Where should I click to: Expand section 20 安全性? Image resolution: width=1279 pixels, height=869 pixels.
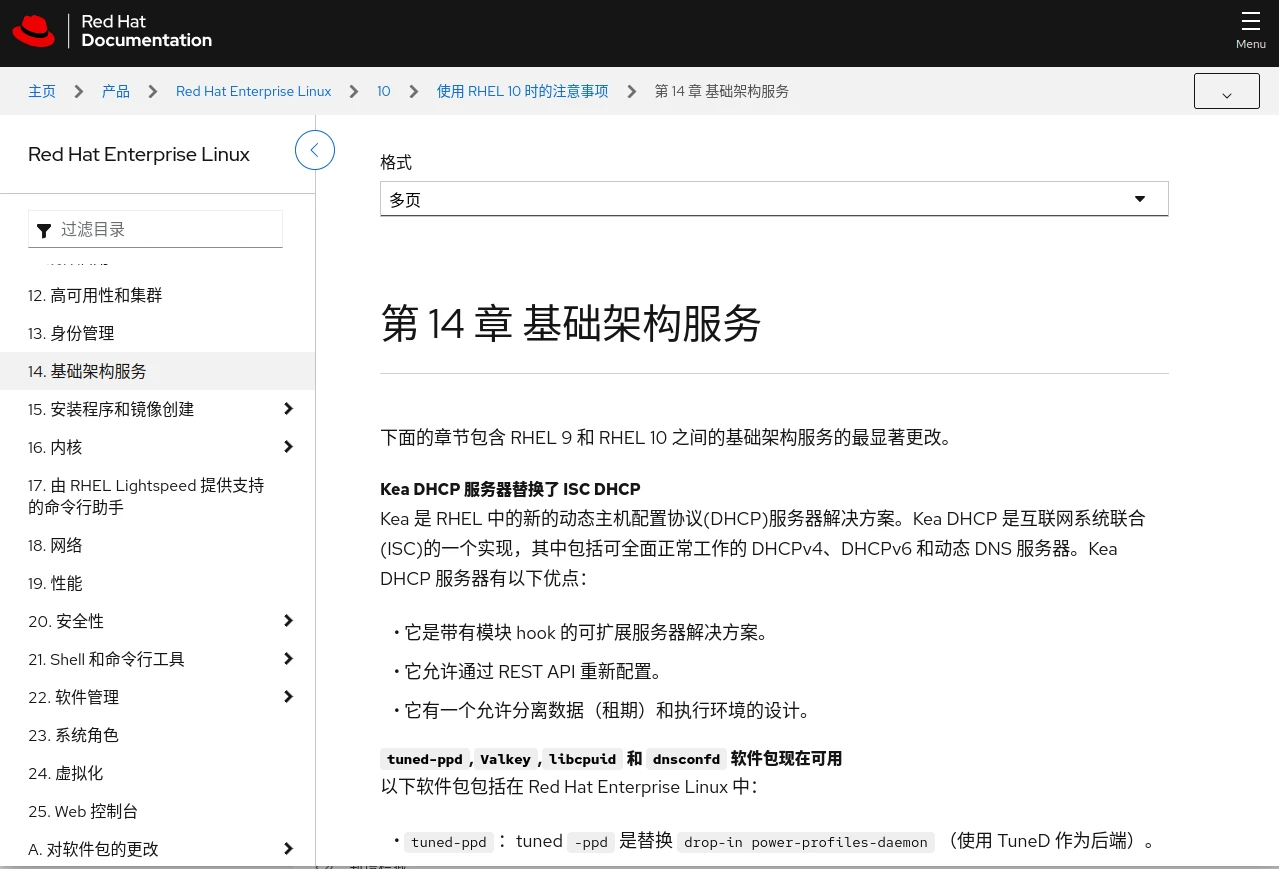(x=288, y=621)
